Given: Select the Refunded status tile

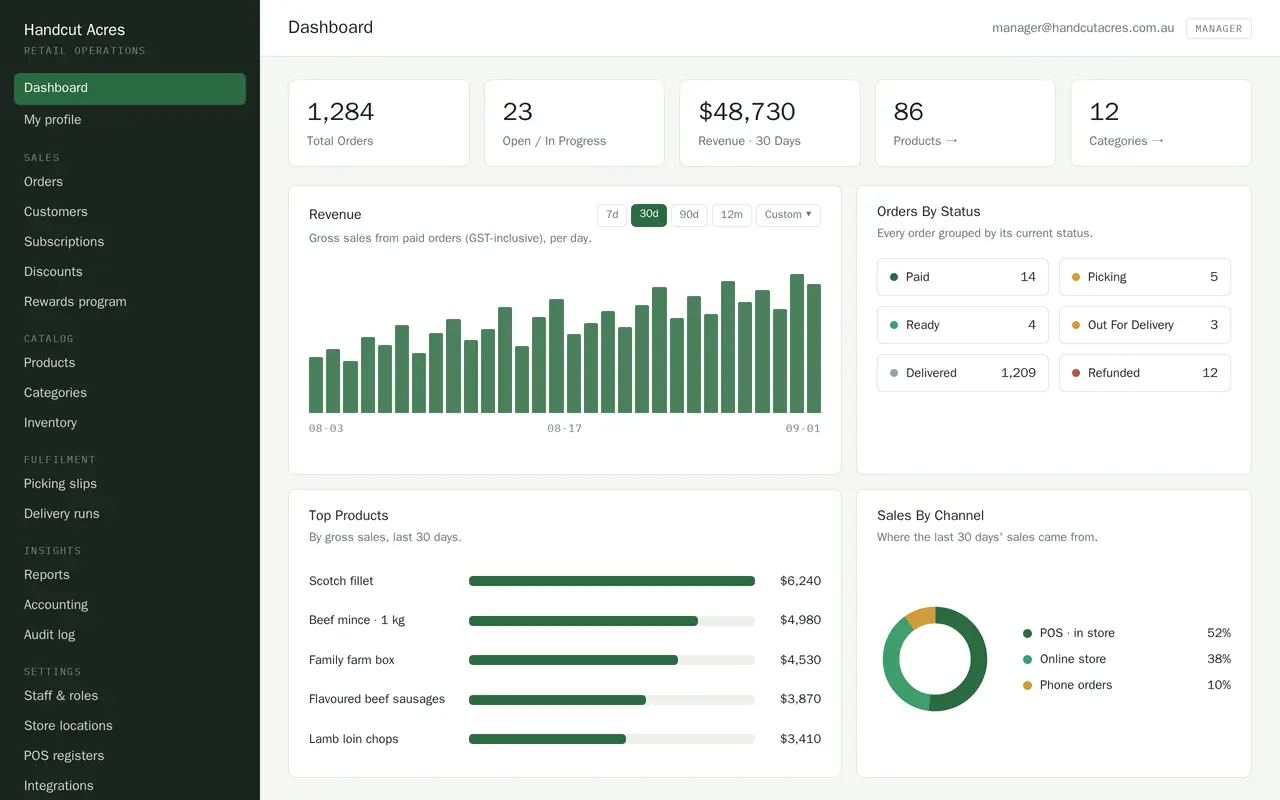Looking at the screenshot, I should pos(1145,373).
